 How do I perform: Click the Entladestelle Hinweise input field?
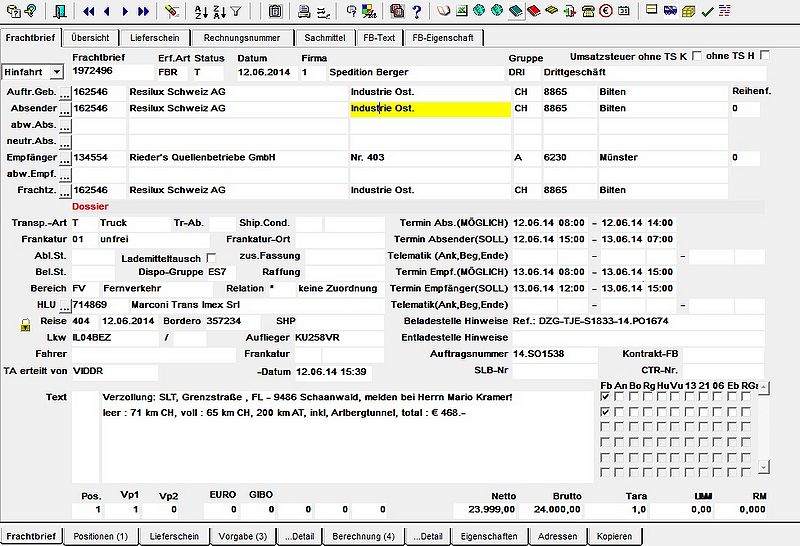click(x=638, y=338)
